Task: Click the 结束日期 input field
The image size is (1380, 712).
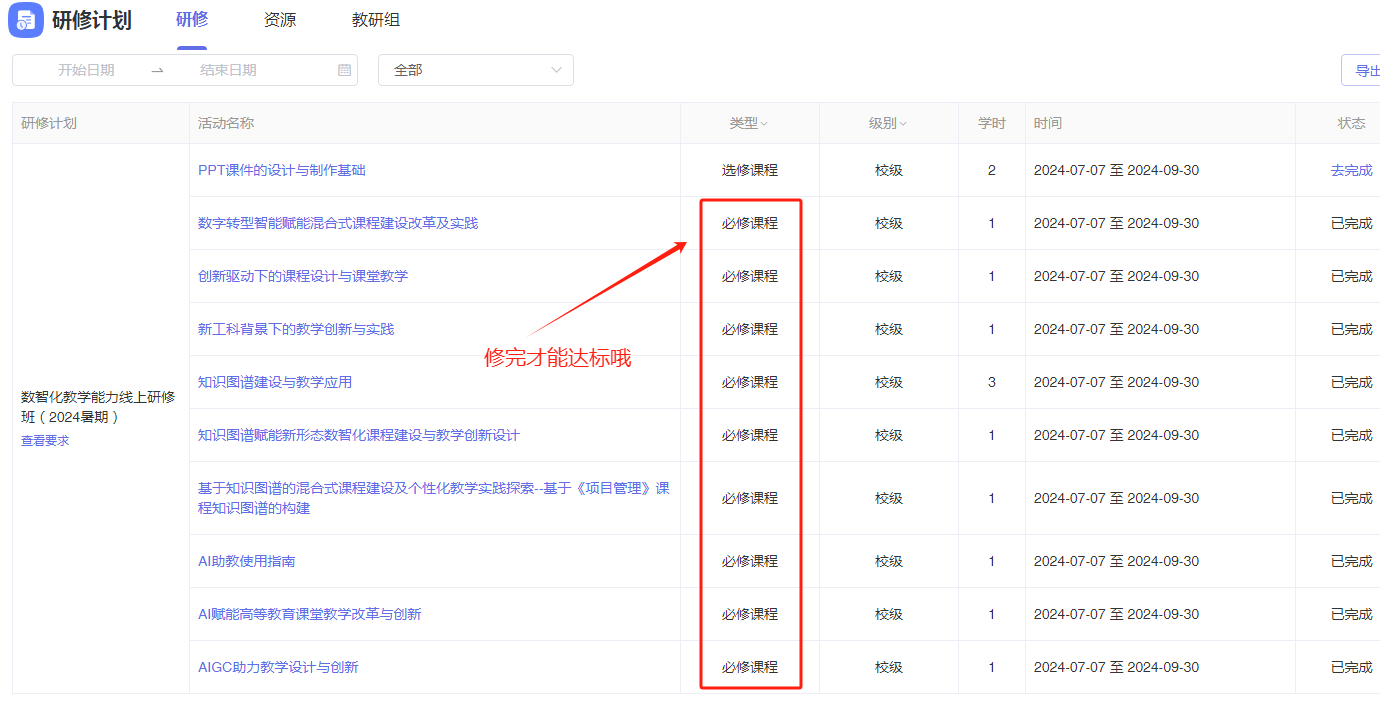Action: pyautogui.click(x=228, y=70)
